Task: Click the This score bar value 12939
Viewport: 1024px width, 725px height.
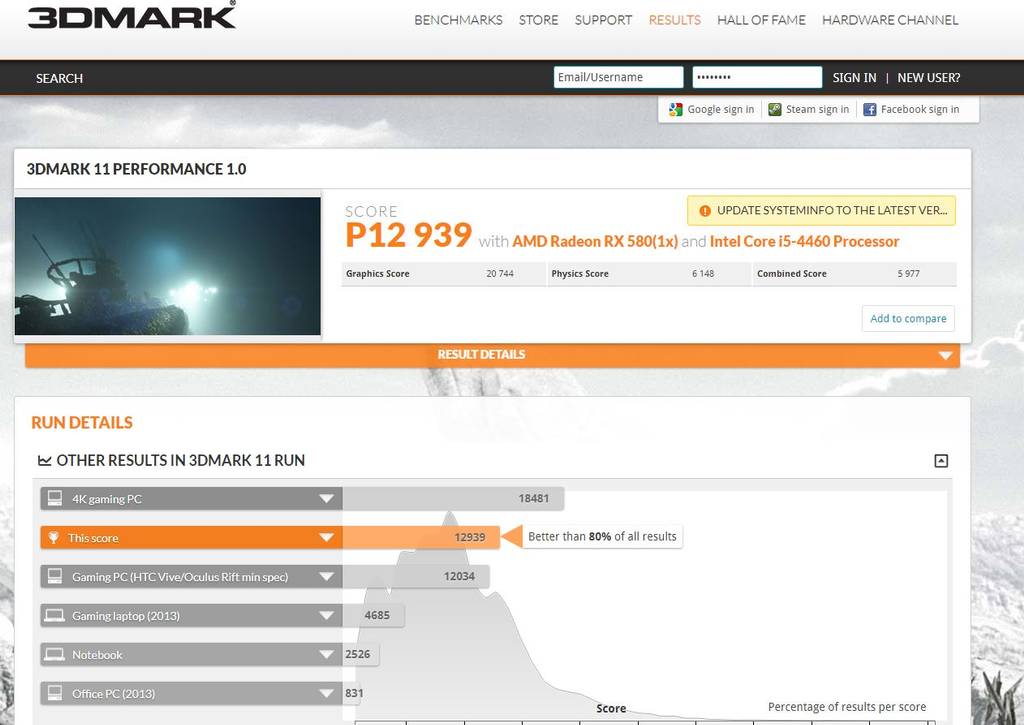Action: (x=421, y=538)
